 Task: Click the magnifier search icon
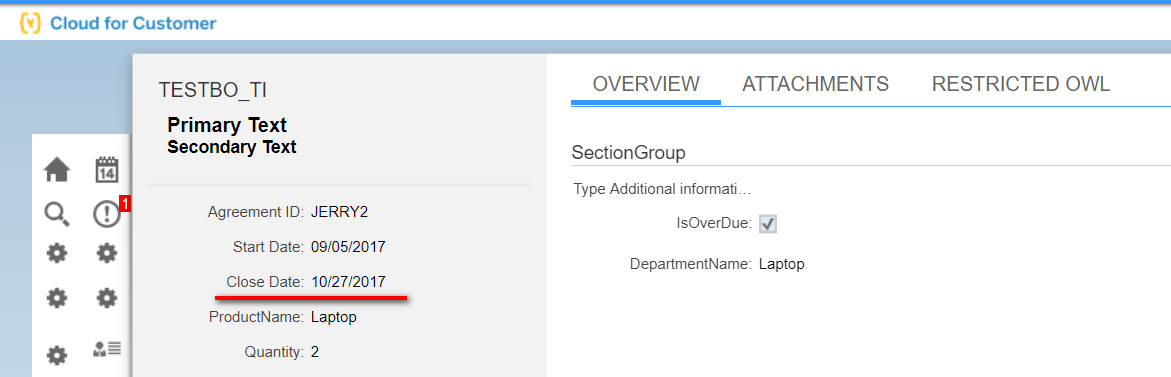(x=57, y=214)
